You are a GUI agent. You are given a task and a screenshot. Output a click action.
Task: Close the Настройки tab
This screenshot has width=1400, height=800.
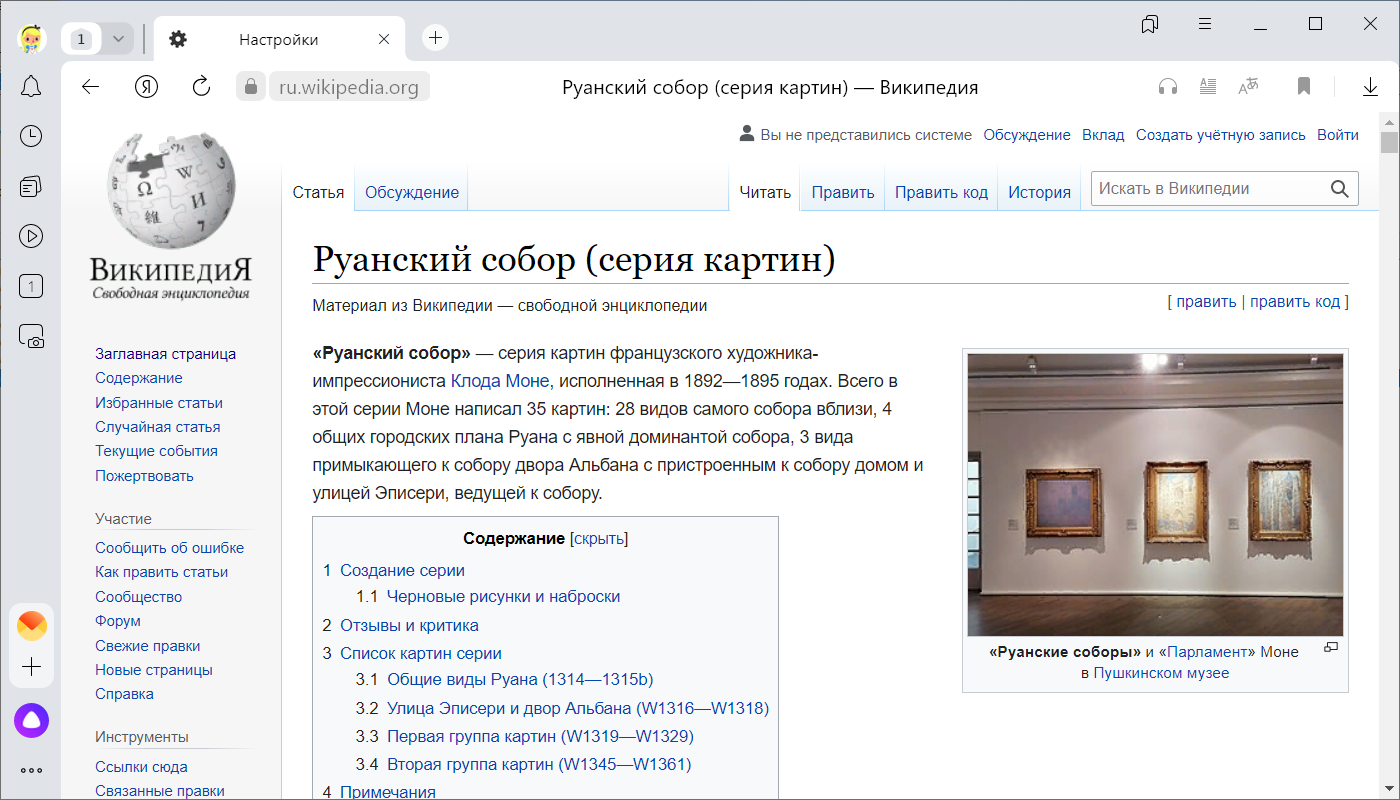(x=384, y=40)
